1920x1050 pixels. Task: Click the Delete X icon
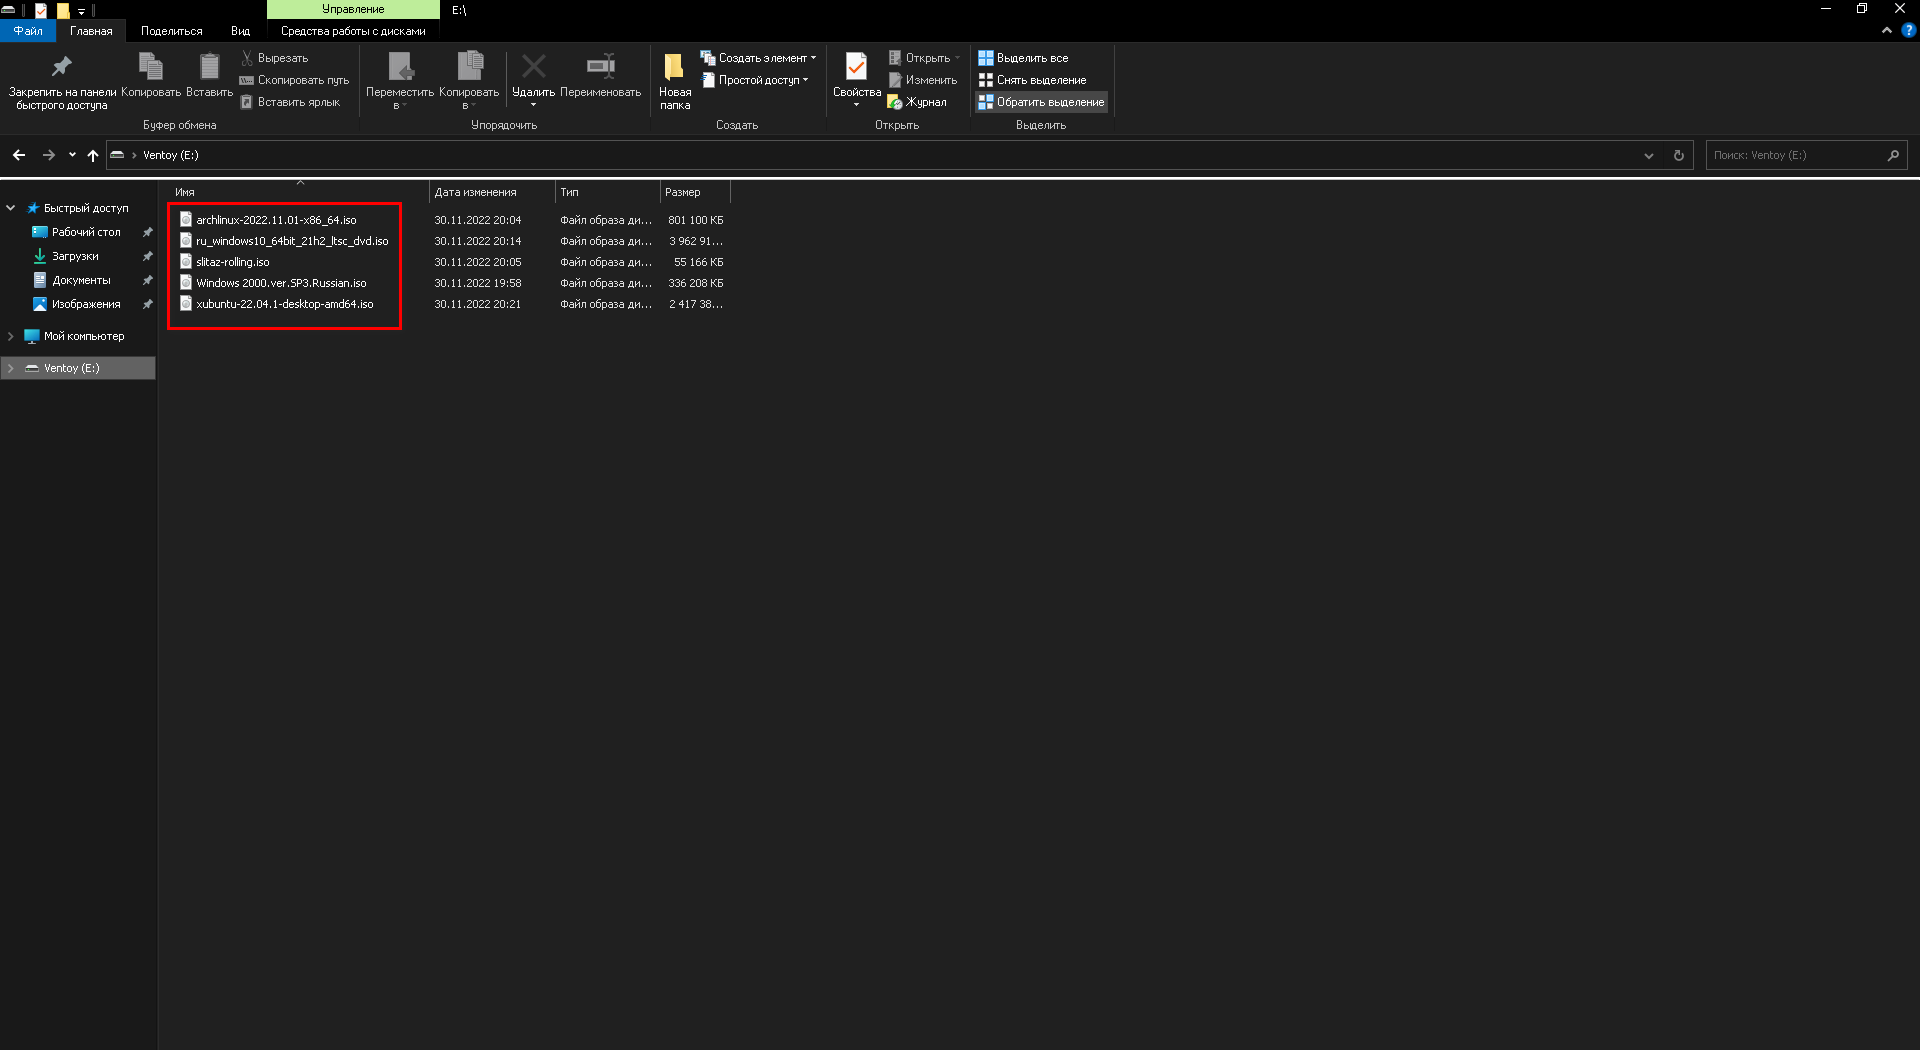[x=533, y=67]
